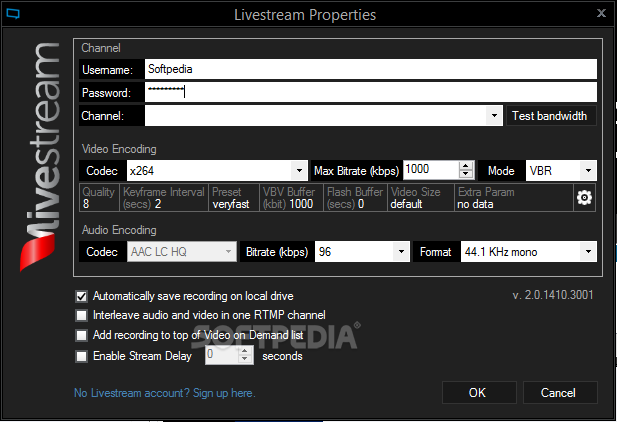Image resolution: width=617 pixels, height=422 pixels.
Task: Enable automatically save recording on local drive
Action: click(x=81, y=296)
